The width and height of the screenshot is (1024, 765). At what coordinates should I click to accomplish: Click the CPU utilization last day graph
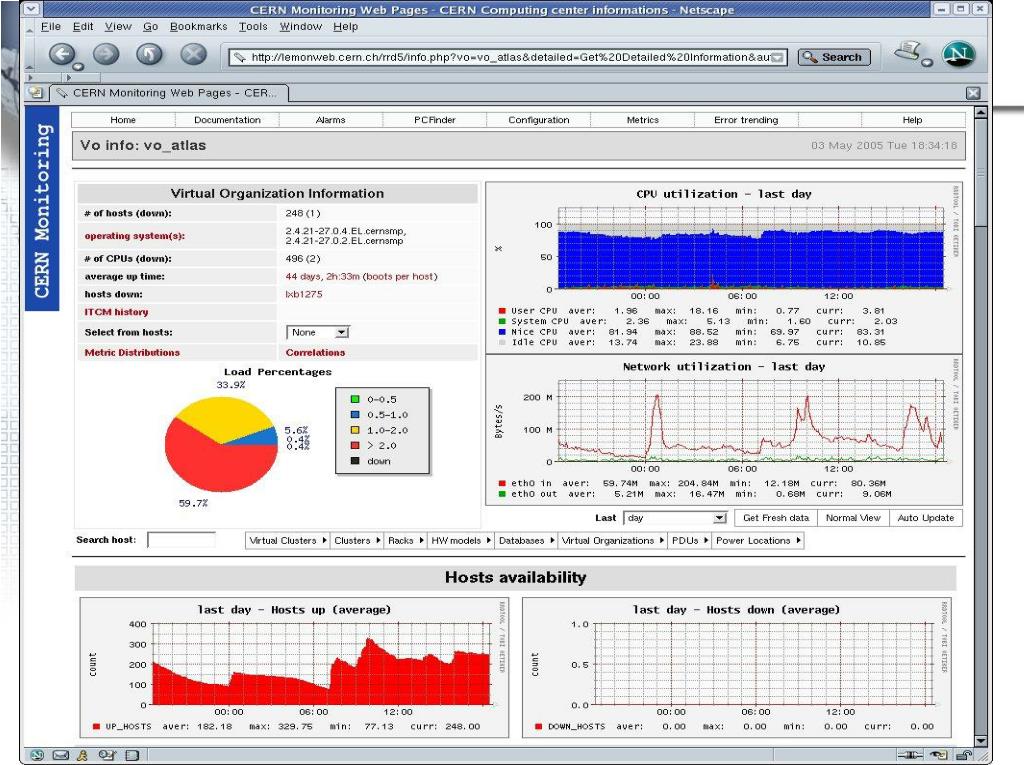click(x=724, y=268)
